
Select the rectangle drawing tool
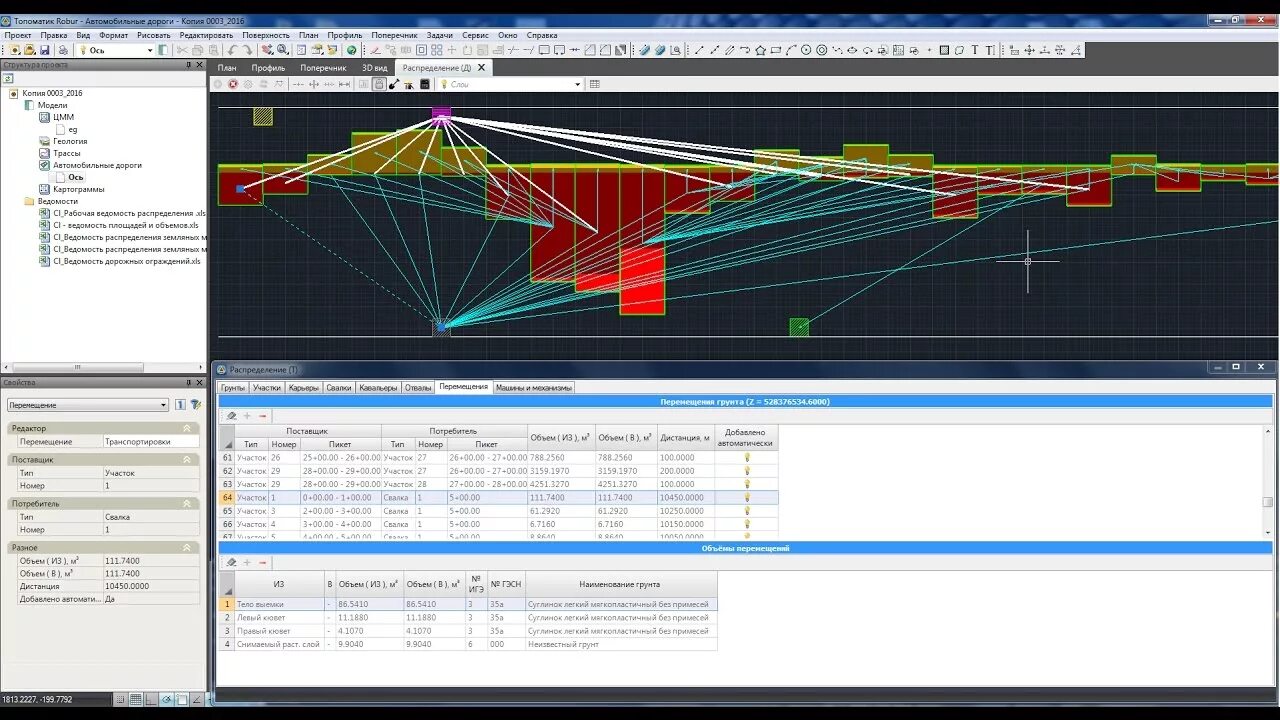click(x=775, y=50)
